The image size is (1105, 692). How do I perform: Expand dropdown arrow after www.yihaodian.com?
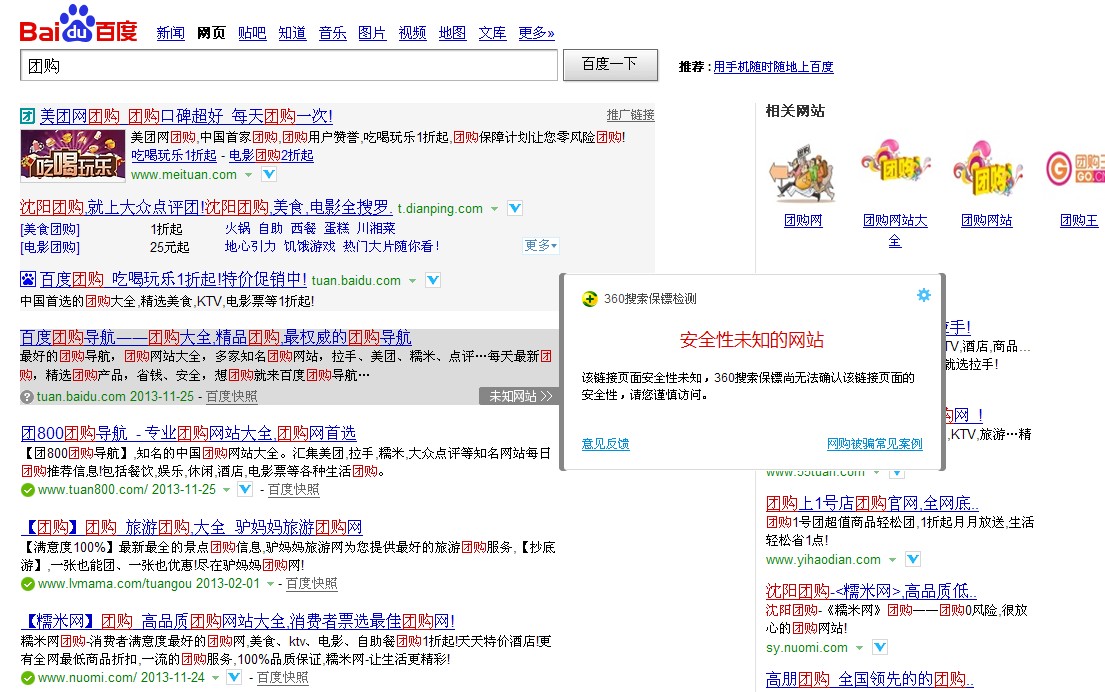point(891,560)
